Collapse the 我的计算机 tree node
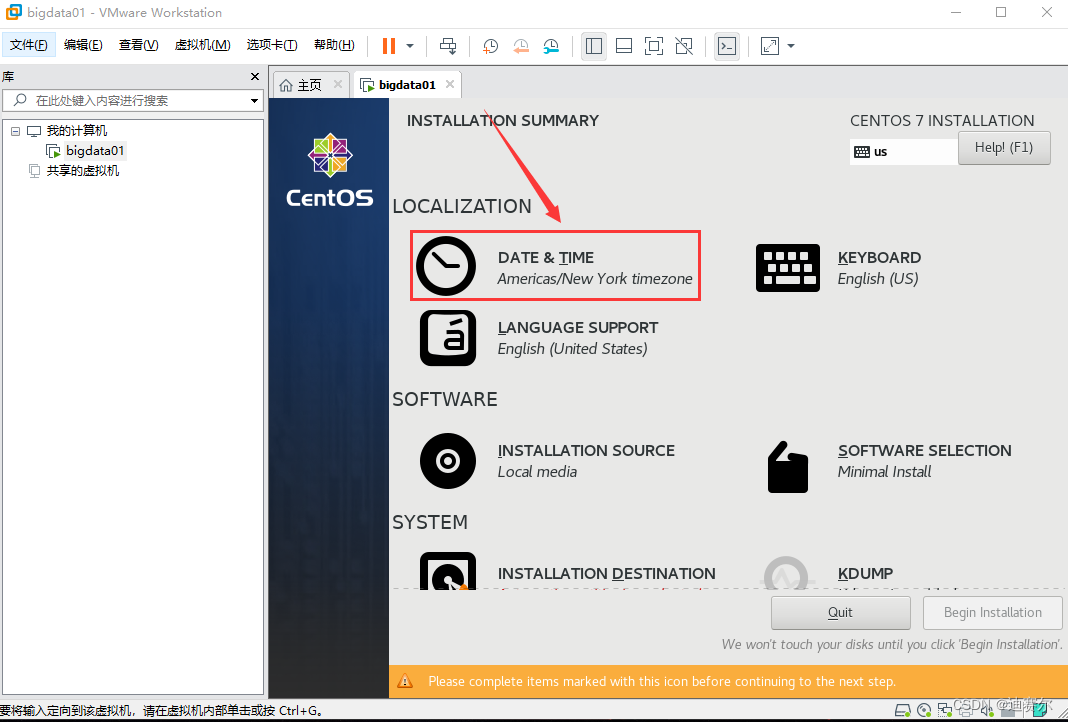The height and width of the screenshot is (722, 1068). [x=16, y=131]
